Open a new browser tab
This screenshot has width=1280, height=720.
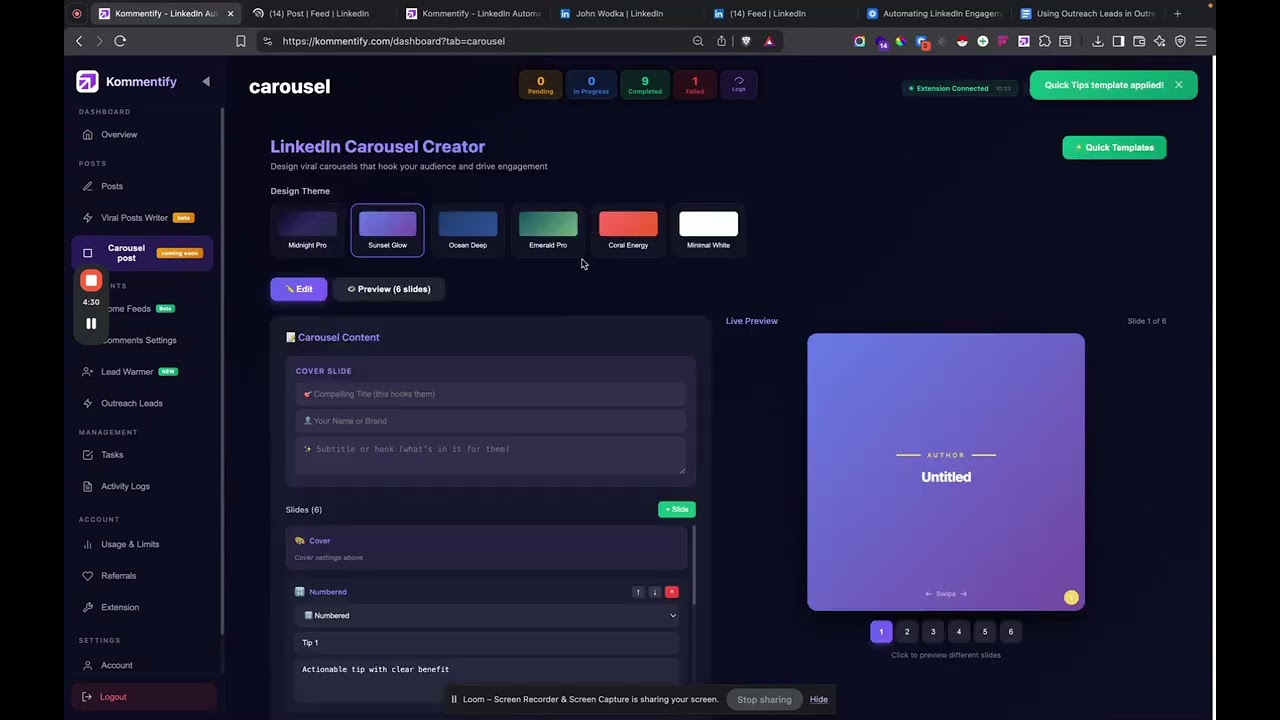click(x=1177, y=14)
